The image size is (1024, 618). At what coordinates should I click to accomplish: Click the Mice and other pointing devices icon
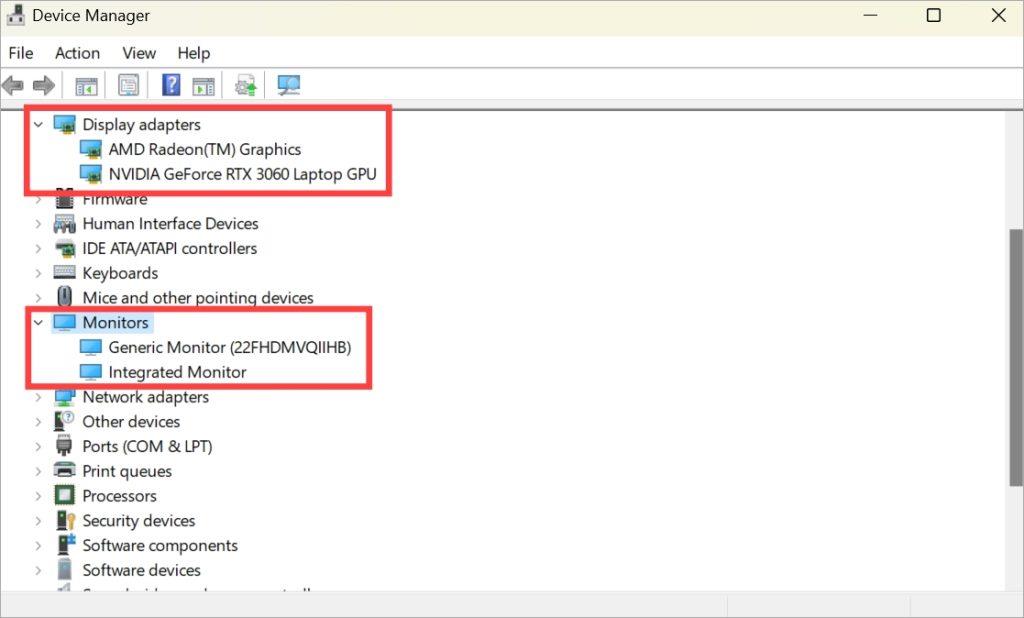65,297
